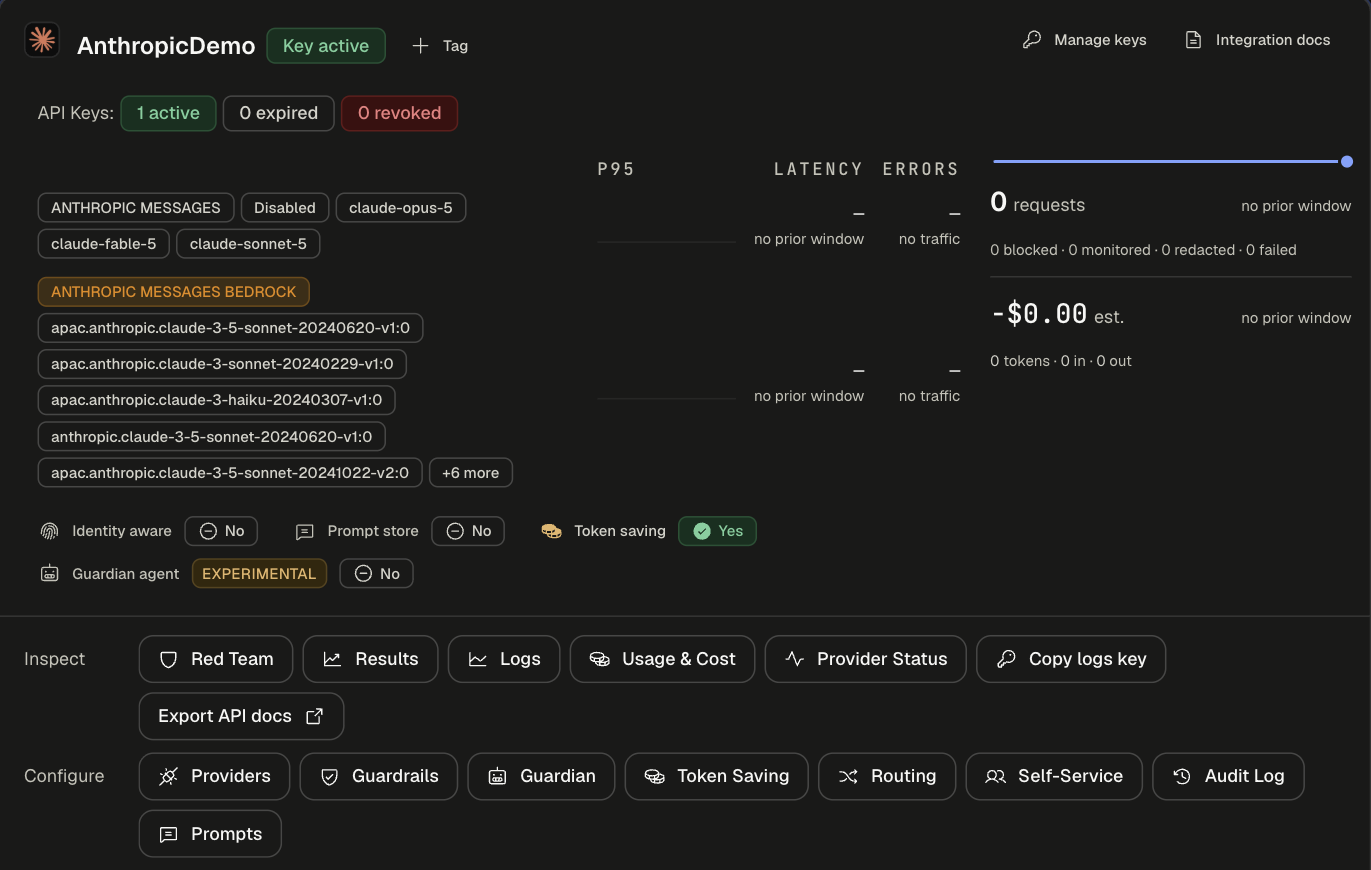Click the claude-fable-5 model chip
This screenshot has width=1371, height=870.
[x=104, y=244]
